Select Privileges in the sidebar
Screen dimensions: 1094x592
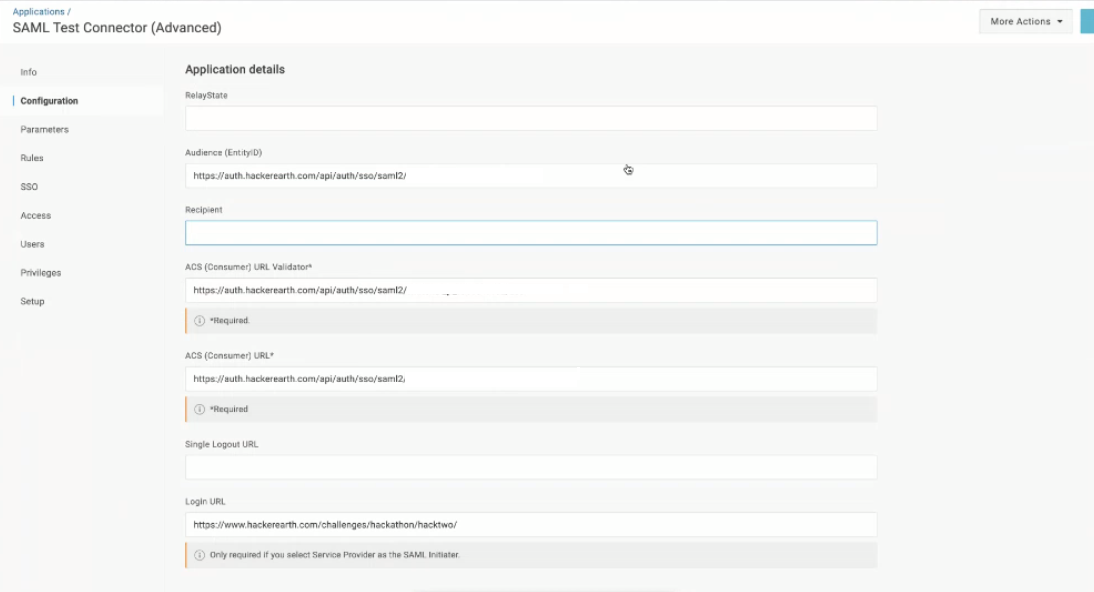coord(40,272)
